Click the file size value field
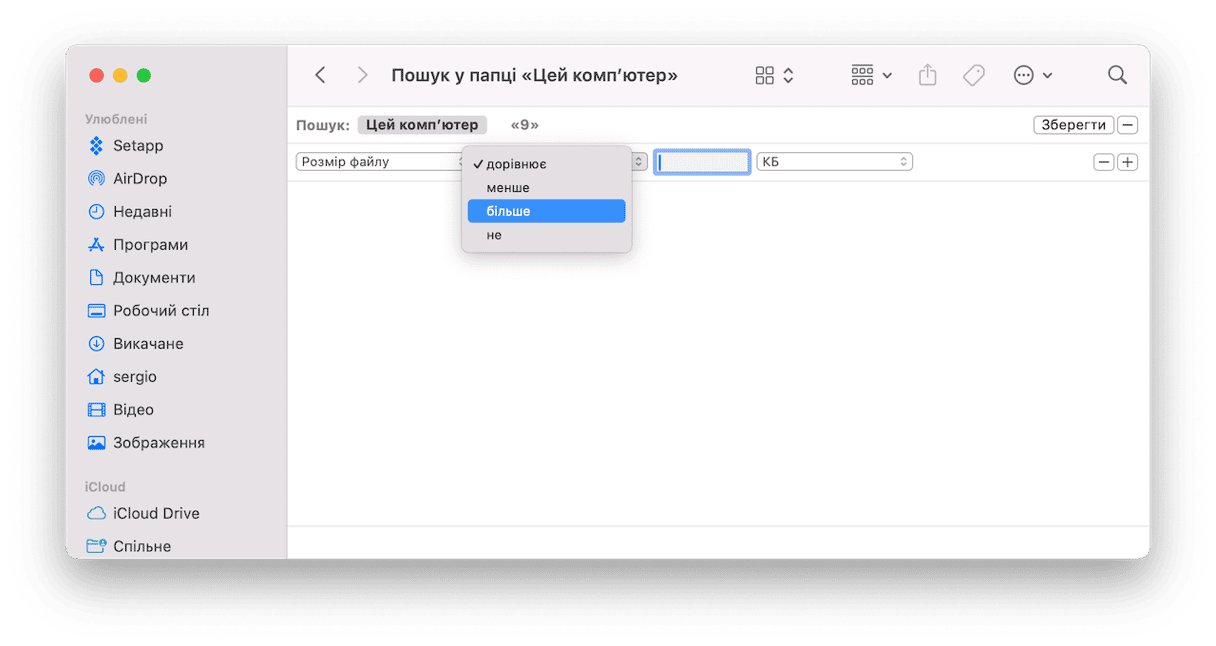The width and height of the screenshot is (1216, 646). click(x=702, y=162)
